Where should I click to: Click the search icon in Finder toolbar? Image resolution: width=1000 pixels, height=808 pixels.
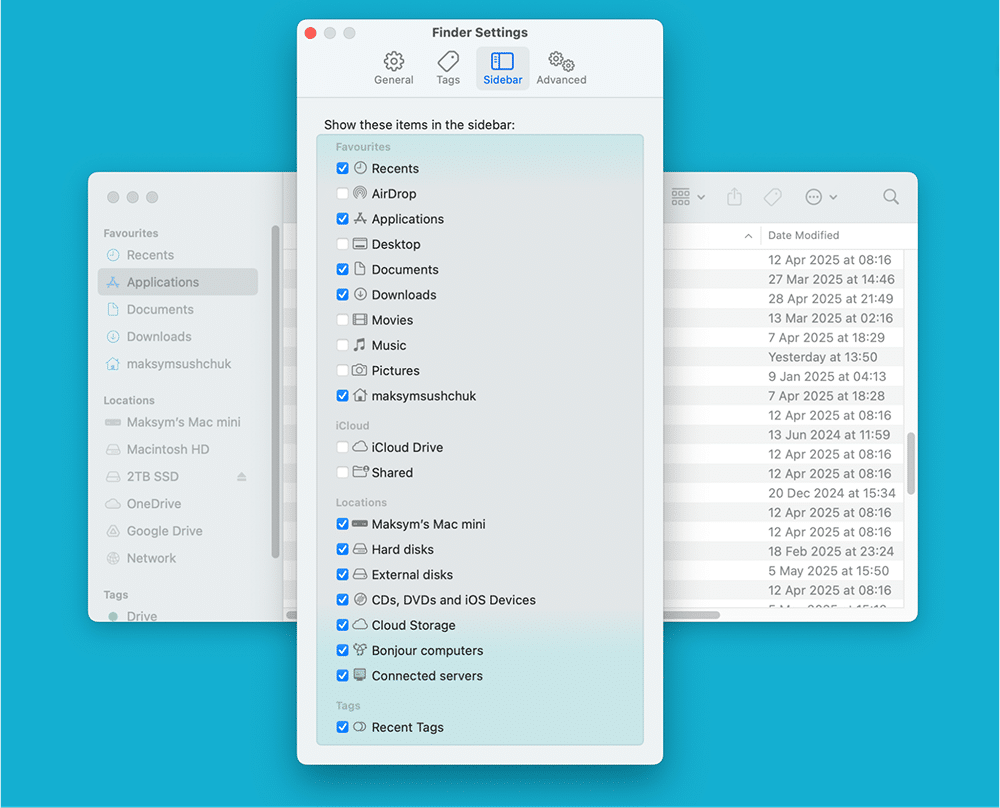pyautogui.click(x=891, y=197)
